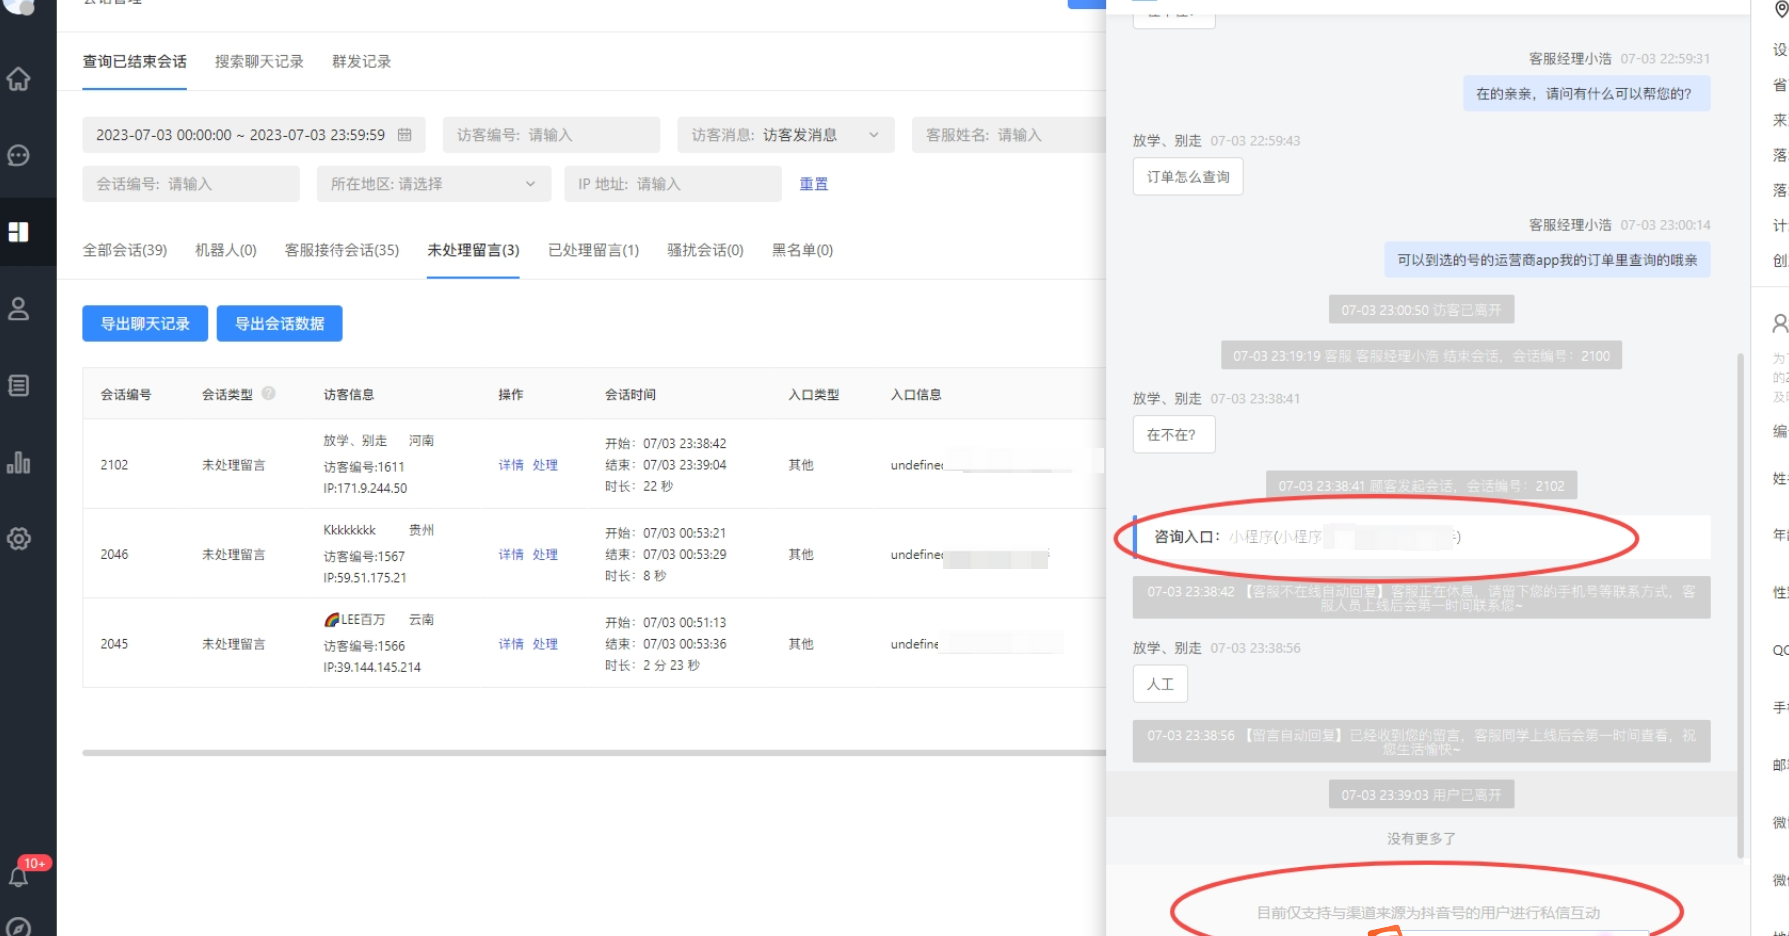1789x936 pixels.
Task: Click the notification bell with 10+ badge
Action: click(19, 876)
